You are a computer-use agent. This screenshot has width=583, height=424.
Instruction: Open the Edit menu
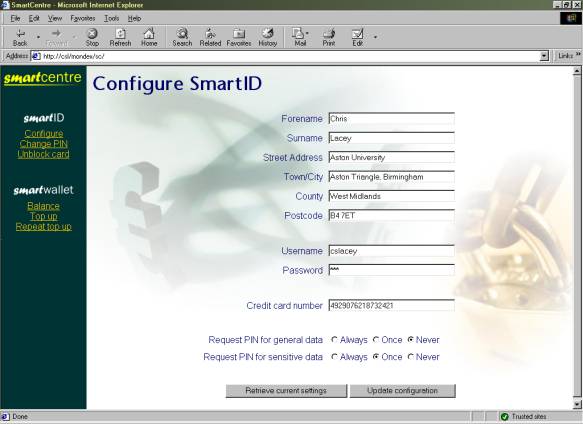coord(34,18)
